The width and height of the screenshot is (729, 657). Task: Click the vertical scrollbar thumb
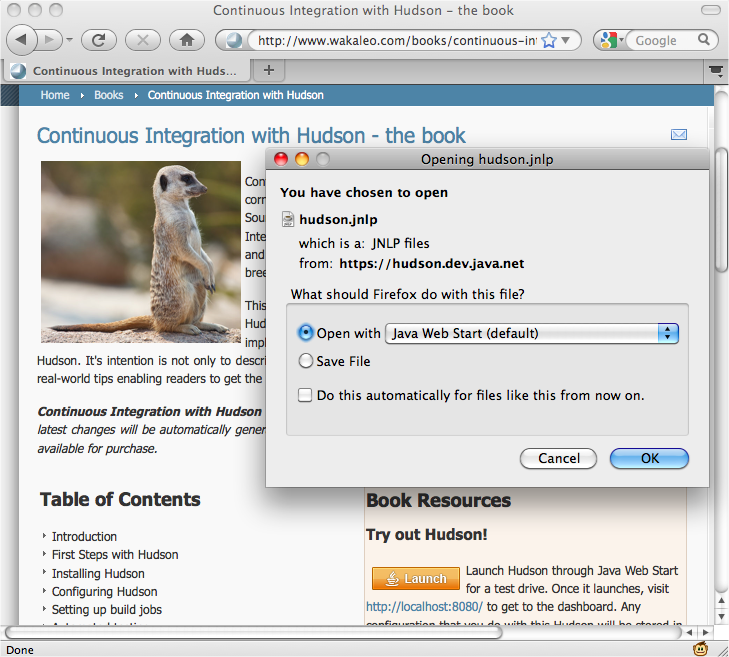pyautogui.click(x=721, y=210)
